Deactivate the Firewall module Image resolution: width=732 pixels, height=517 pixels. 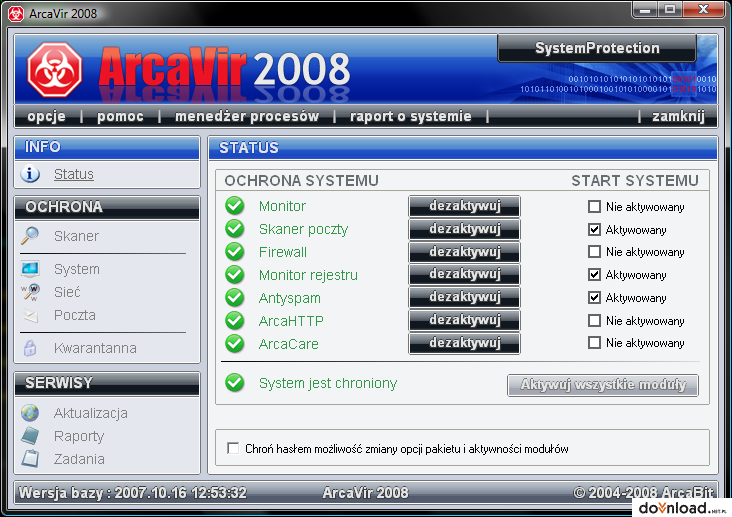(x=465, y=252)
